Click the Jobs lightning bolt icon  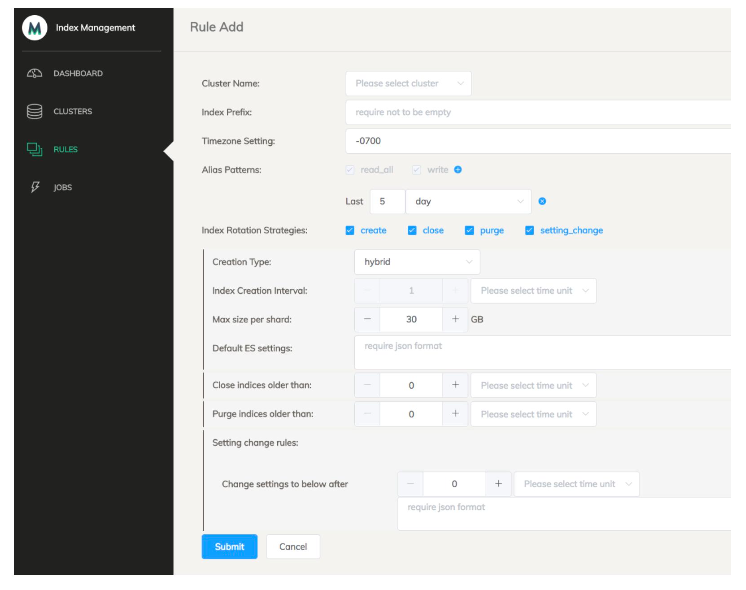click(x=34, y=187)
